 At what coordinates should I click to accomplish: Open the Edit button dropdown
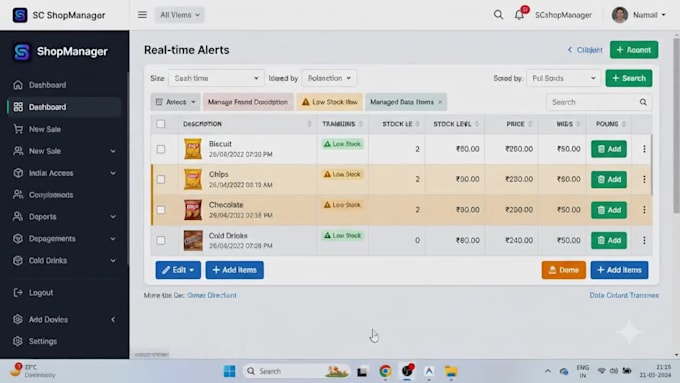[178, 270]
